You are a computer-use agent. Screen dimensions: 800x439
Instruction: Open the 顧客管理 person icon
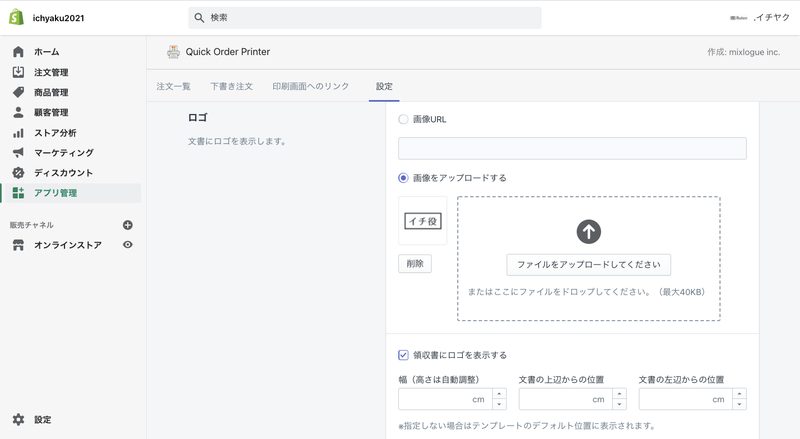tap(18, 112)
